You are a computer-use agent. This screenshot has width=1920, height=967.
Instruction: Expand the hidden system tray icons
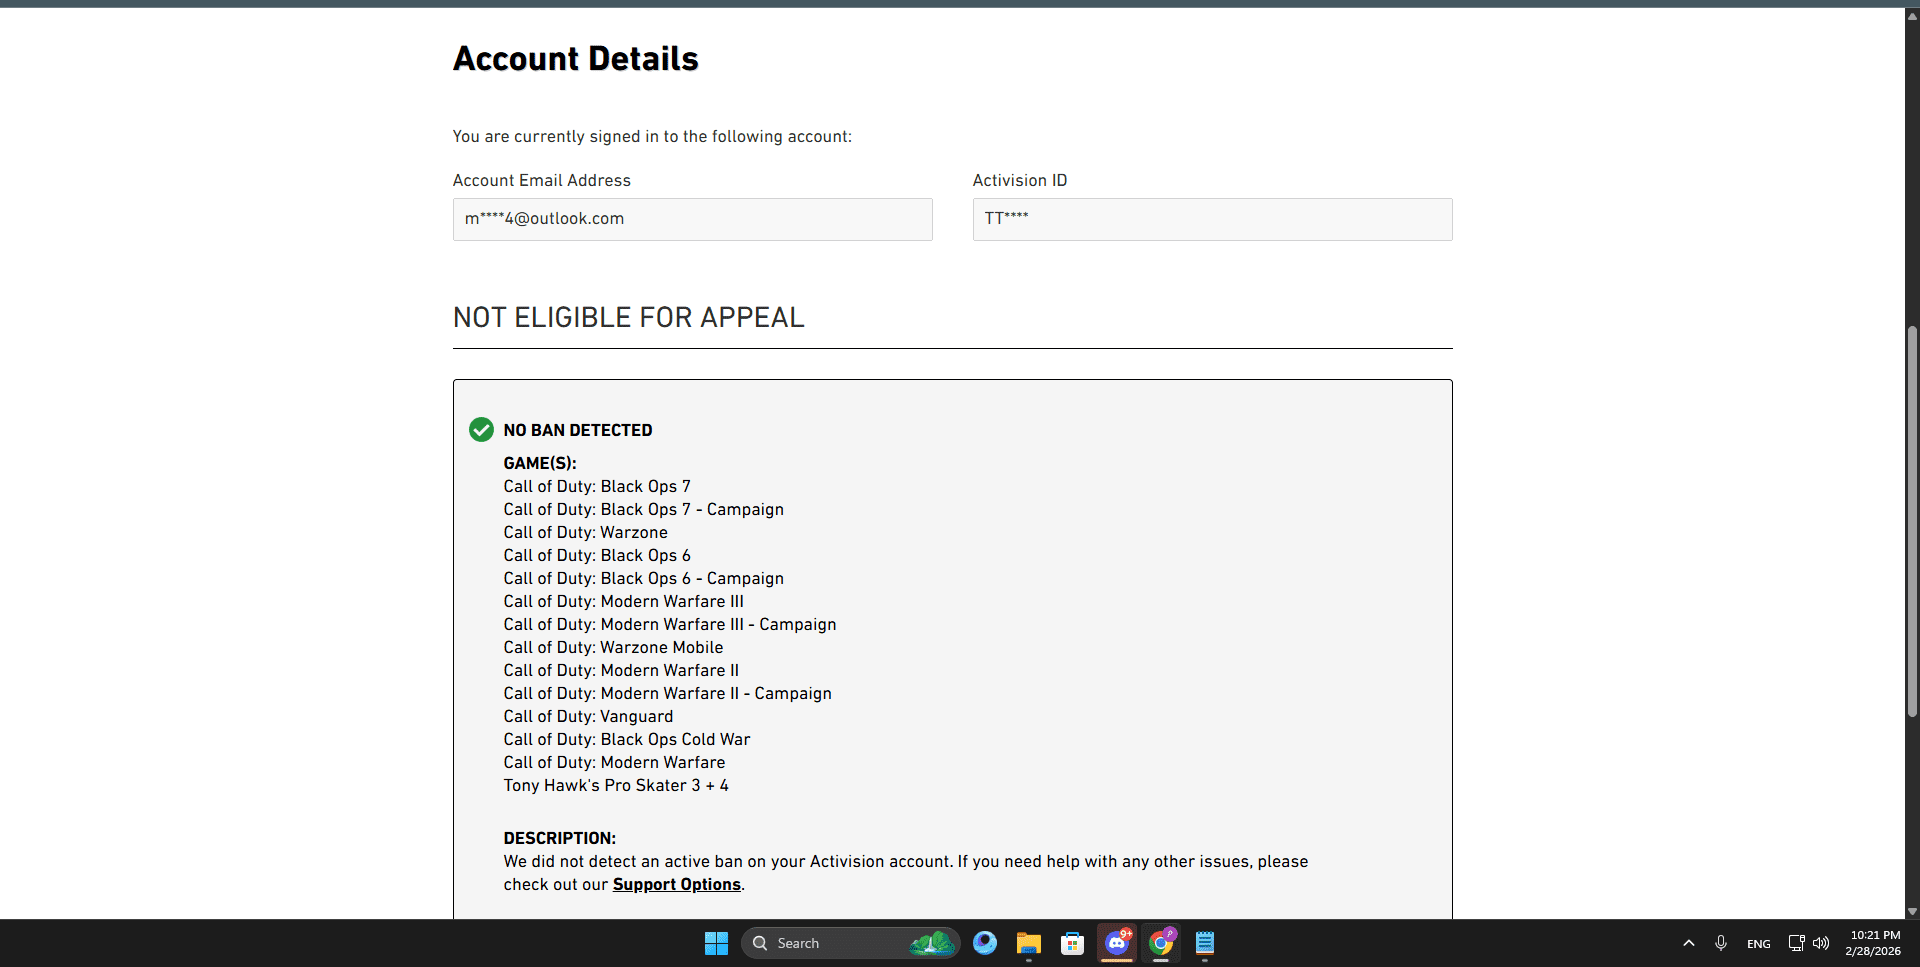coord(1689,943)
